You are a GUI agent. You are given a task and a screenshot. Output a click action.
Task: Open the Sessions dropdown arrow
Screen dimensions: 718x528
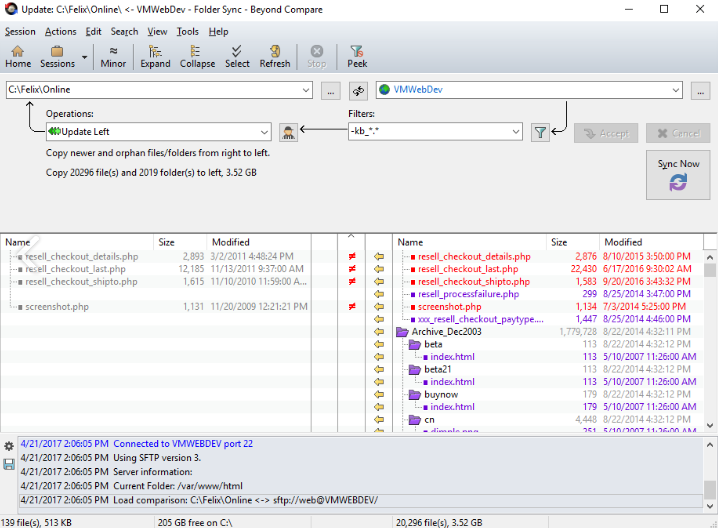coord(84,57)
